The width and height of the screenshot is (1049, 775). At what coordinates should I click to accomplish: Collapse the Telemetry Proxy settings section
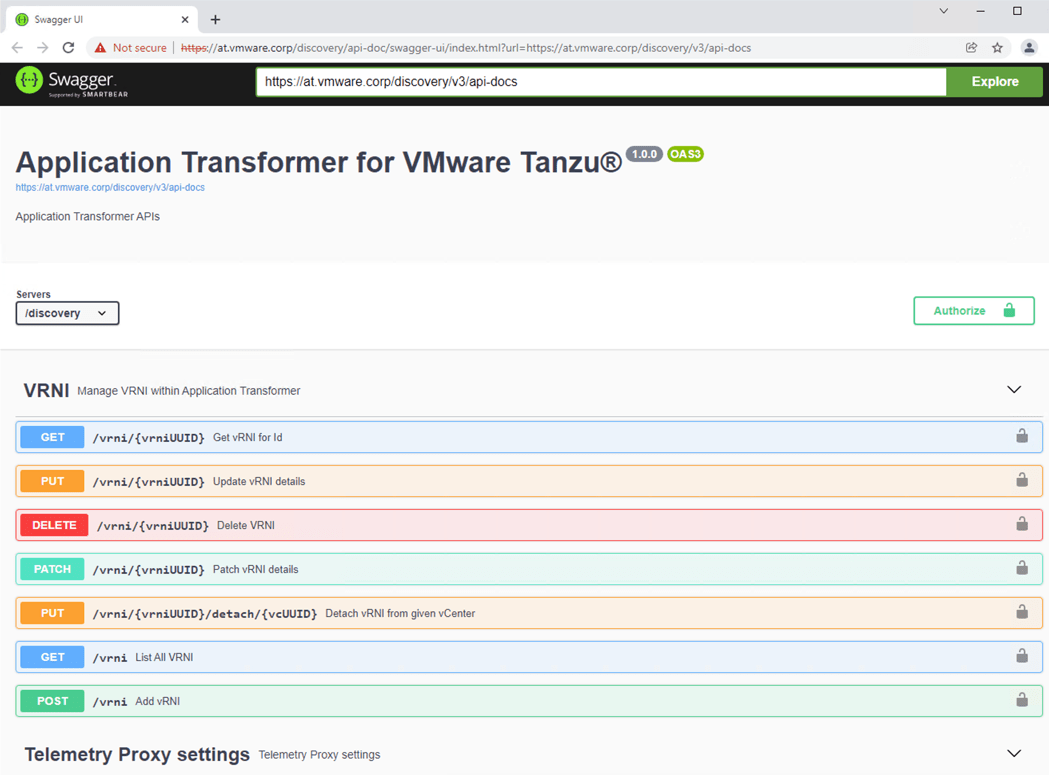(x=1013, y=754)
